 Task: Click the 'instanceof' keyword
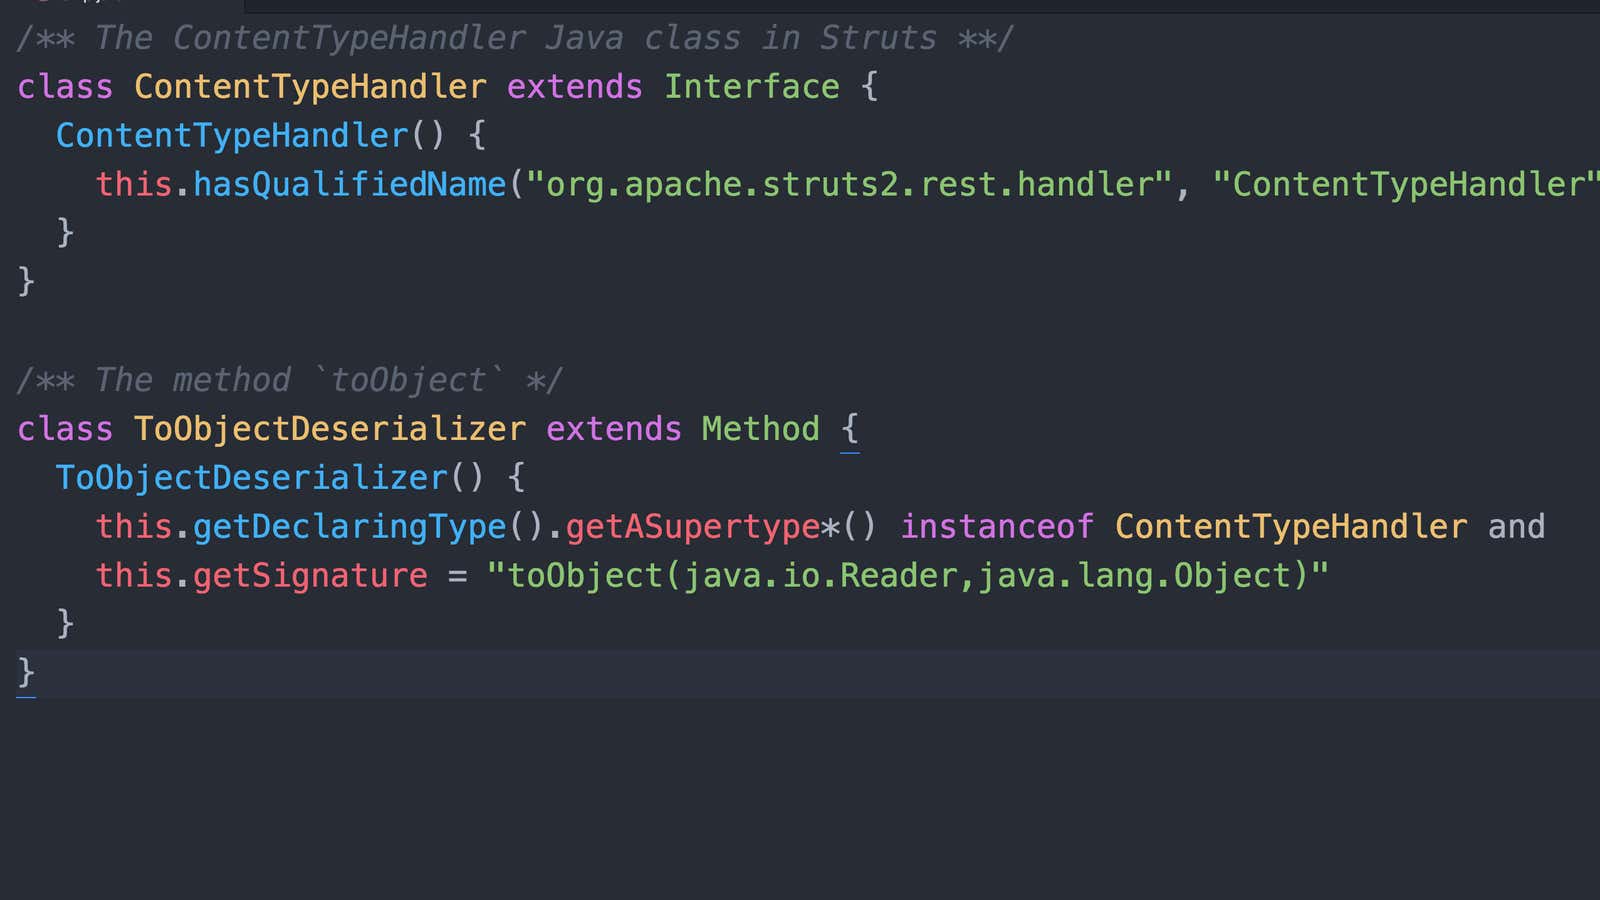point(997,527)
